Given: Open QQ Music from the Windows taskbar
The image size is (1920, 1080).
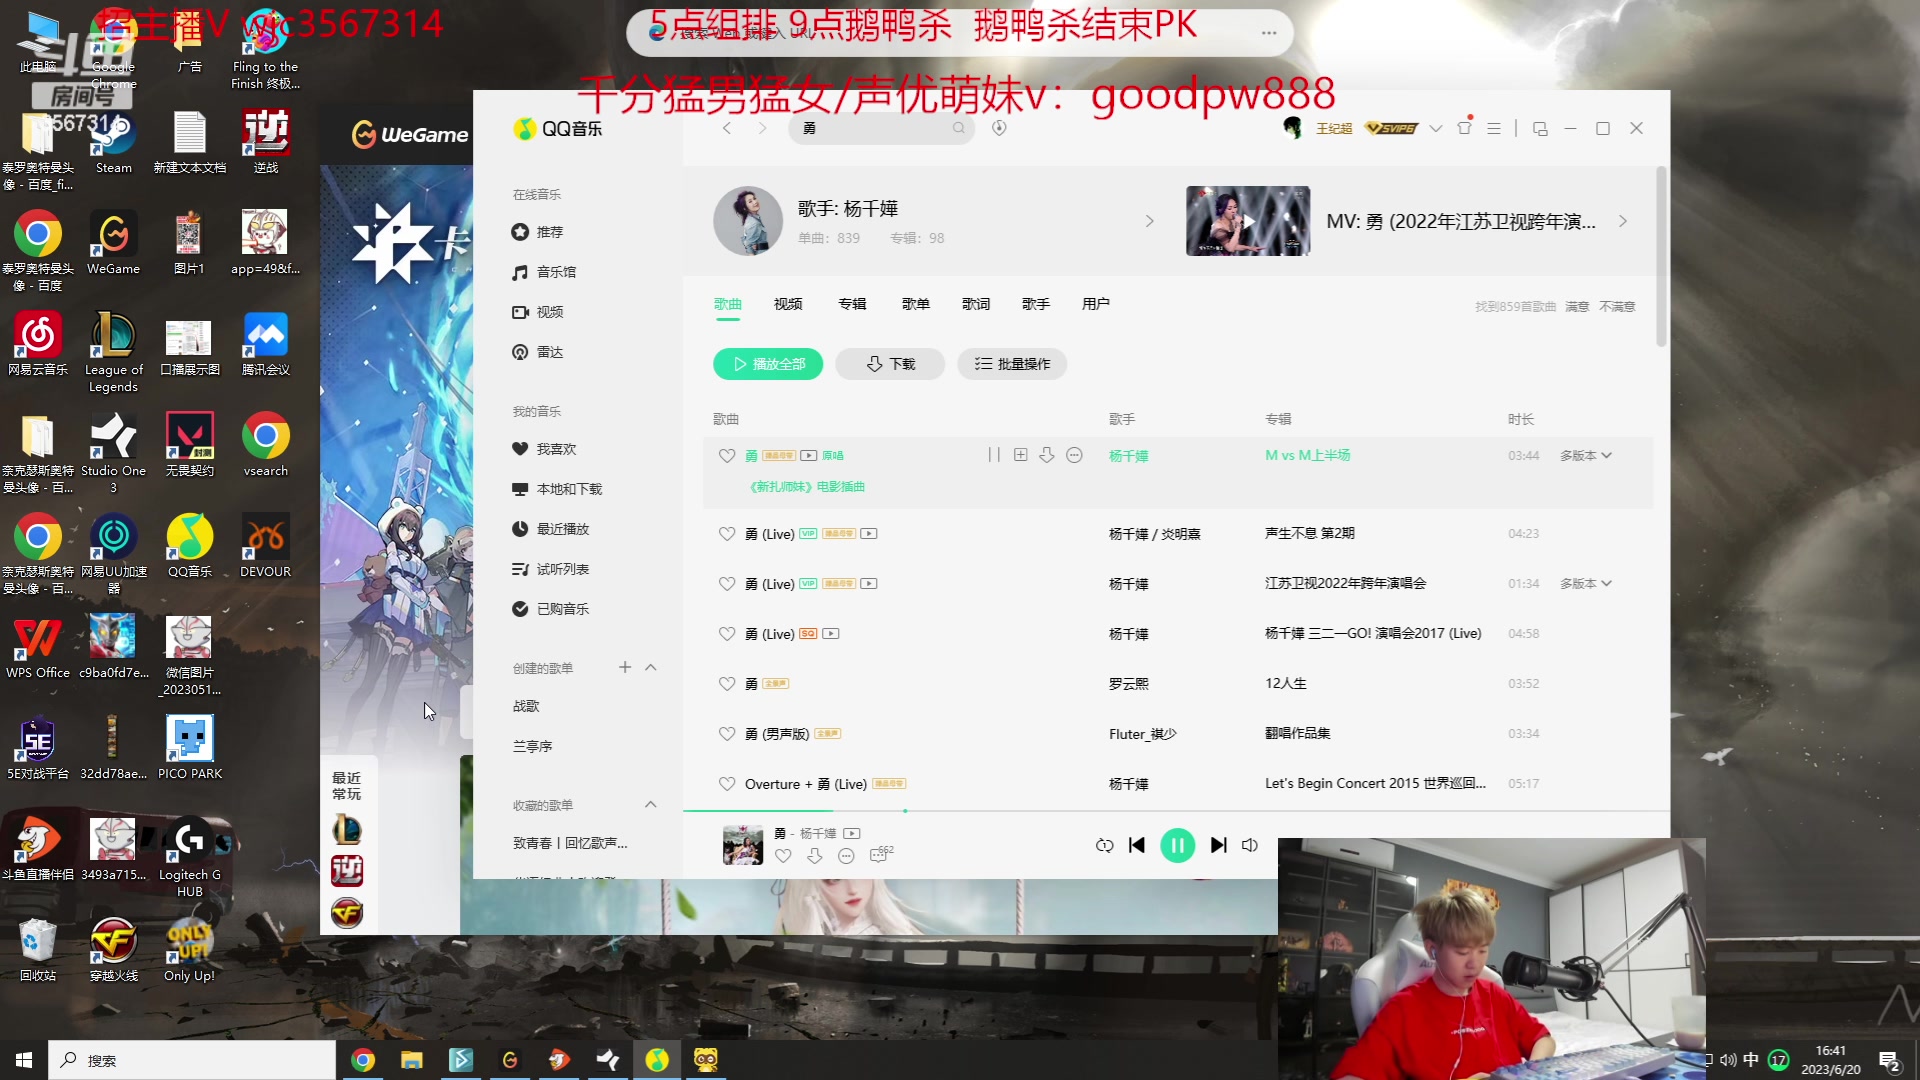Looking at the screenshot, I should tap(657, 1060).
